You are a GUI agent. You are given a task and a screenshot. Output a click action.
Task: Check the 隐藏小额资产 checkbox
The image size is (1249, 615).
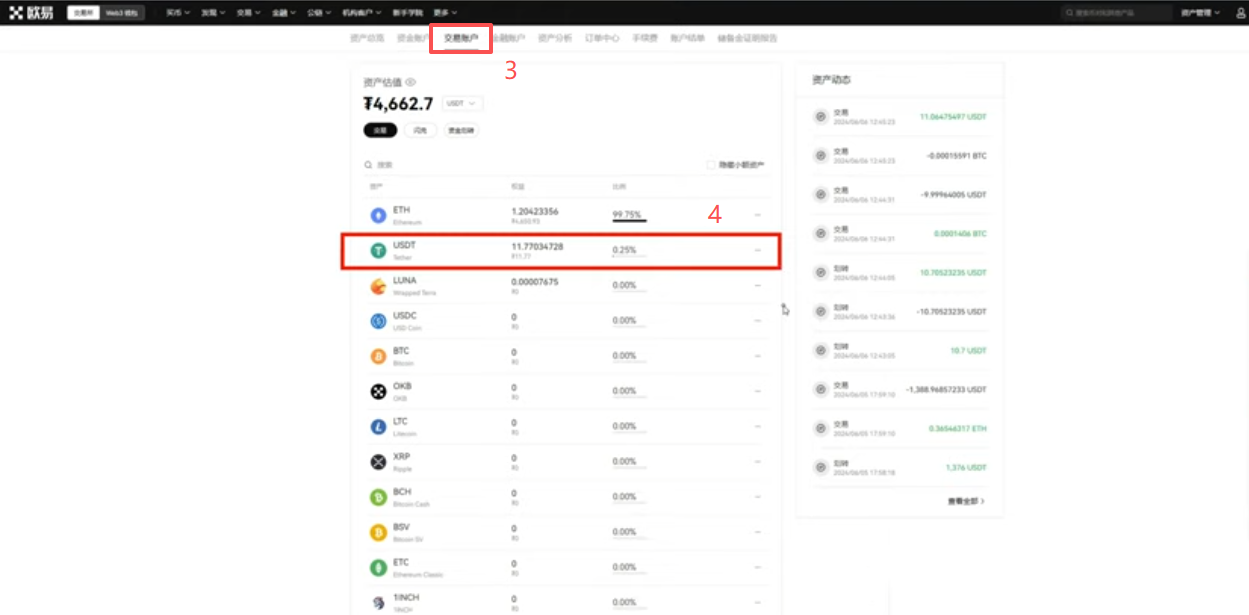tap(711, 164)
